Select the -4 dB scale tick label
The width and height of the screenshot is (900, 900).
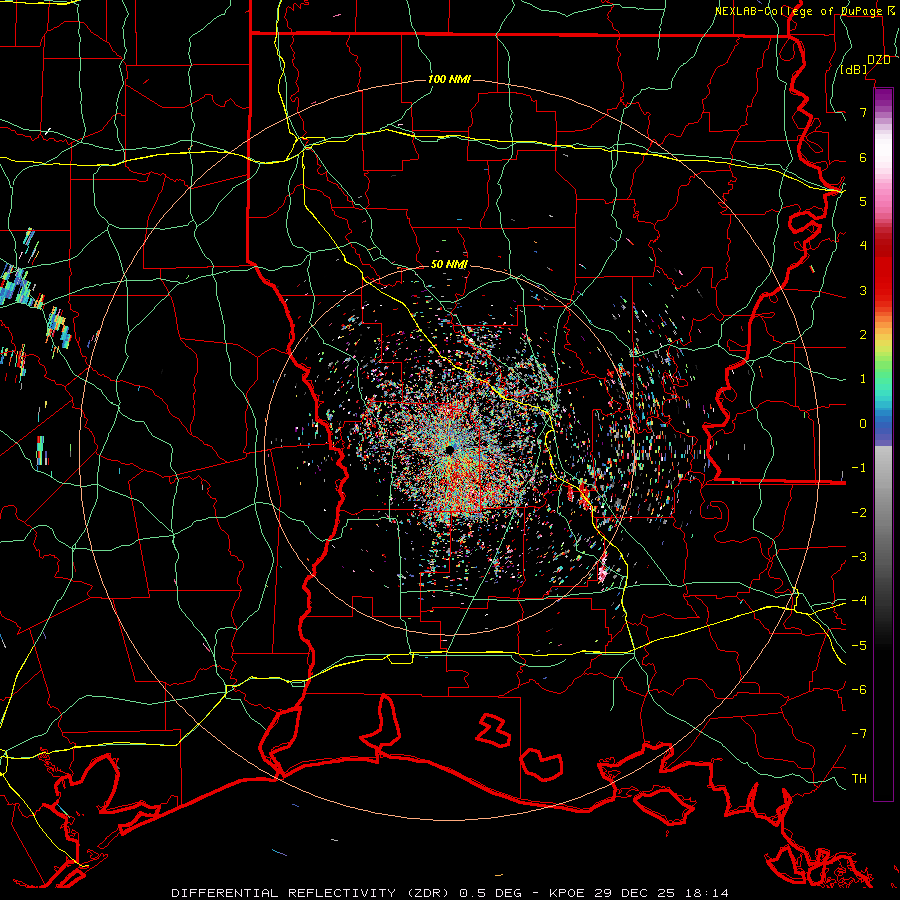[x=859, y=601]
